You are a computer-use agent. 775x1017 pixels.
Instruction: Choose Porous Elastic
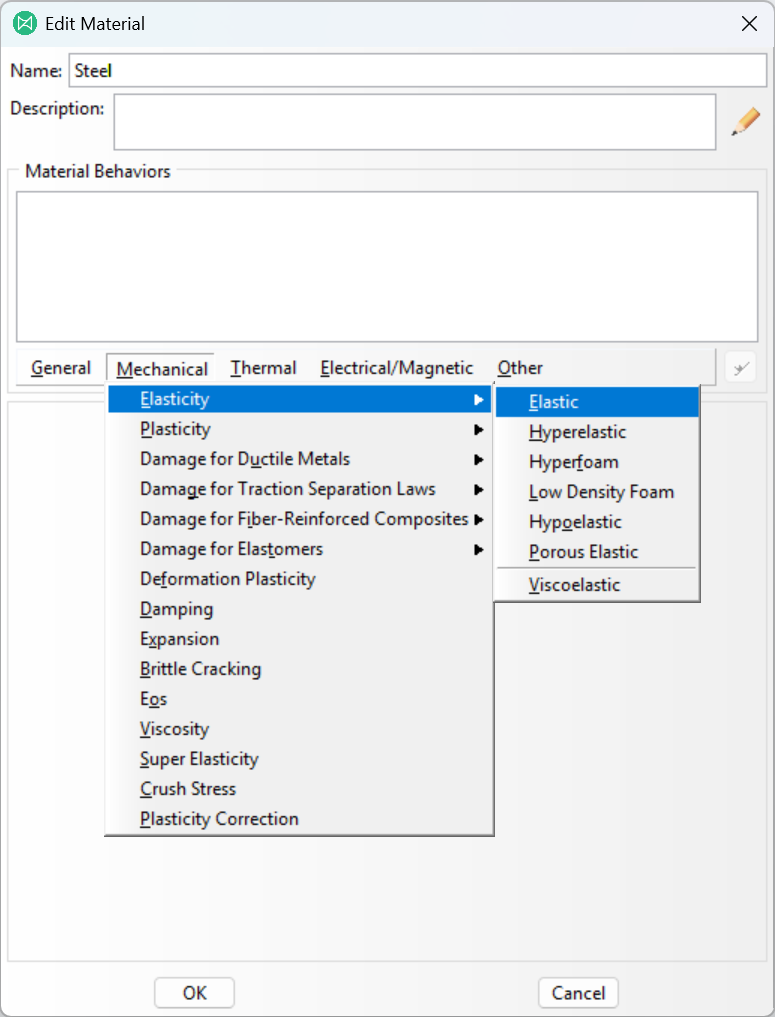point(597,552)
